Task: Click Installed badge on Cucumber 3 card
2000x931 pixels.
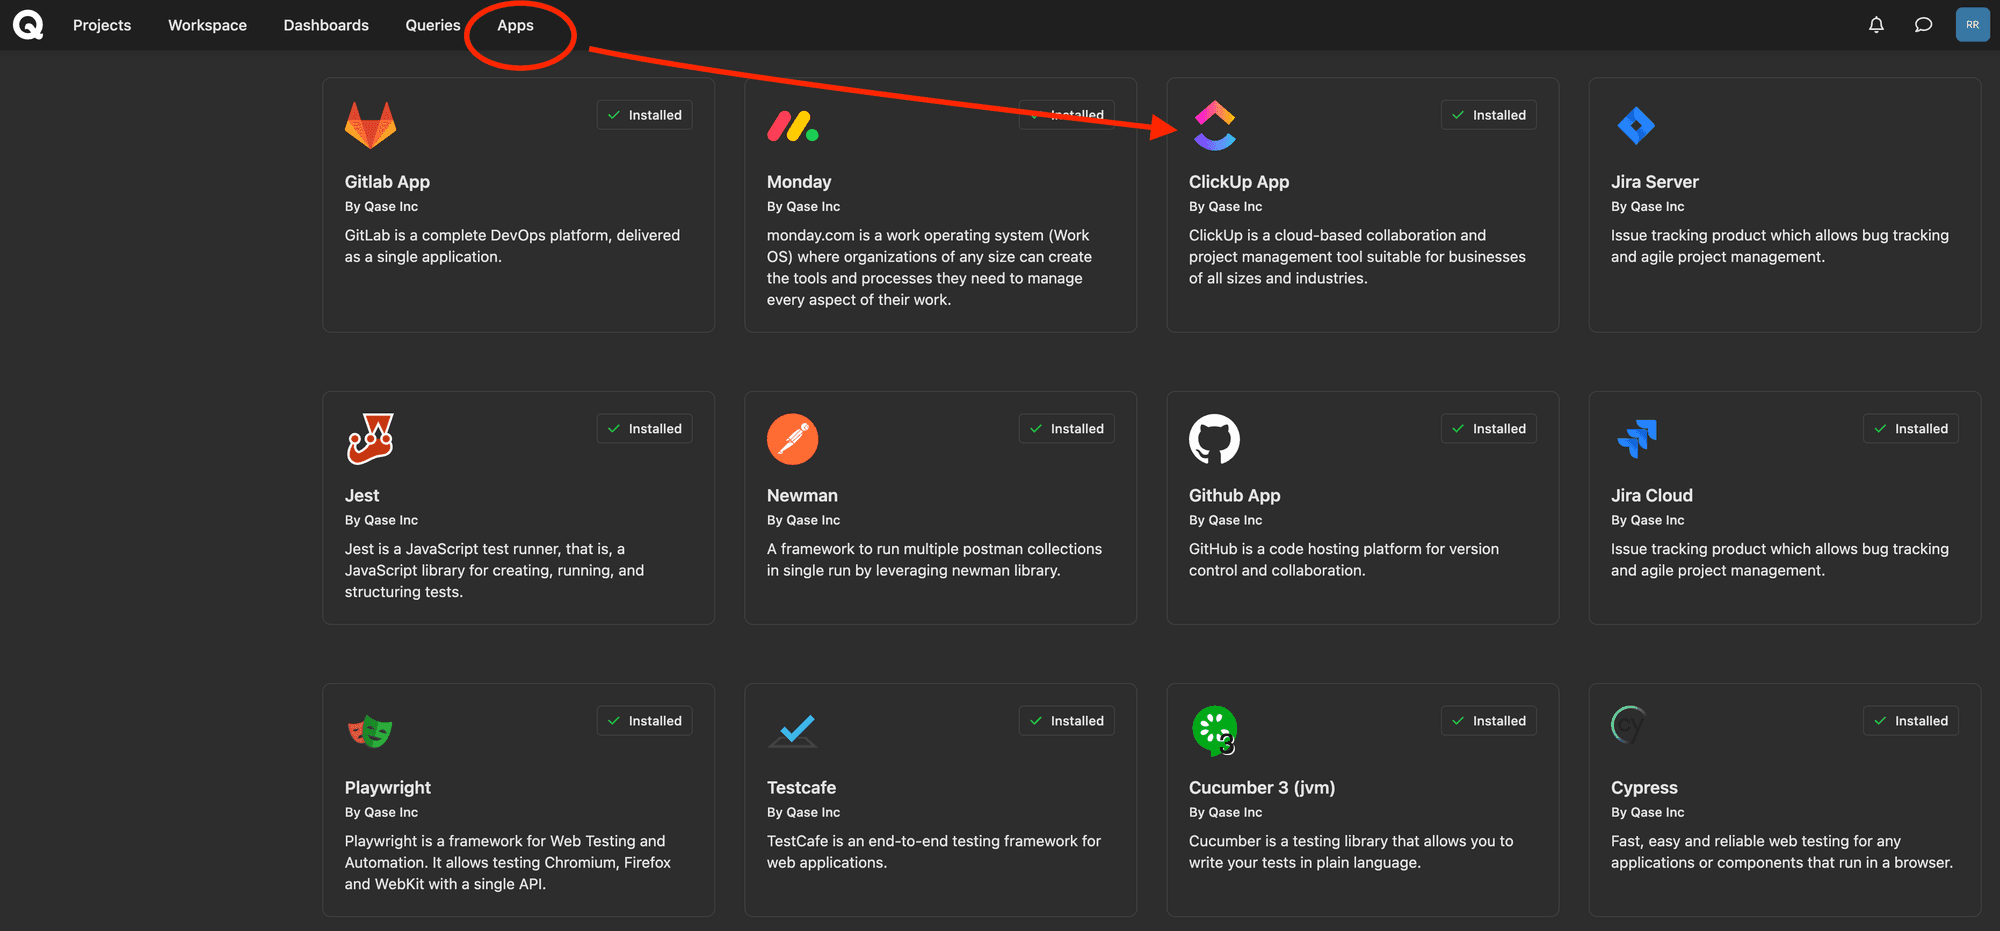Action: click(1489, 721)
